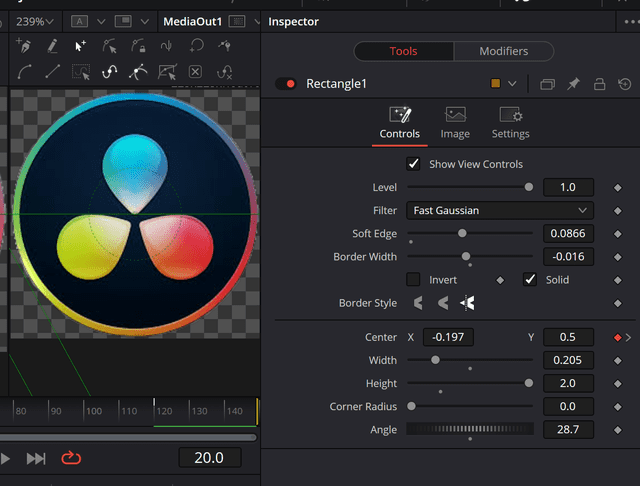Set points to Smooth curve
The height and width of the screenshot is (486, 640).
(24, 72)
